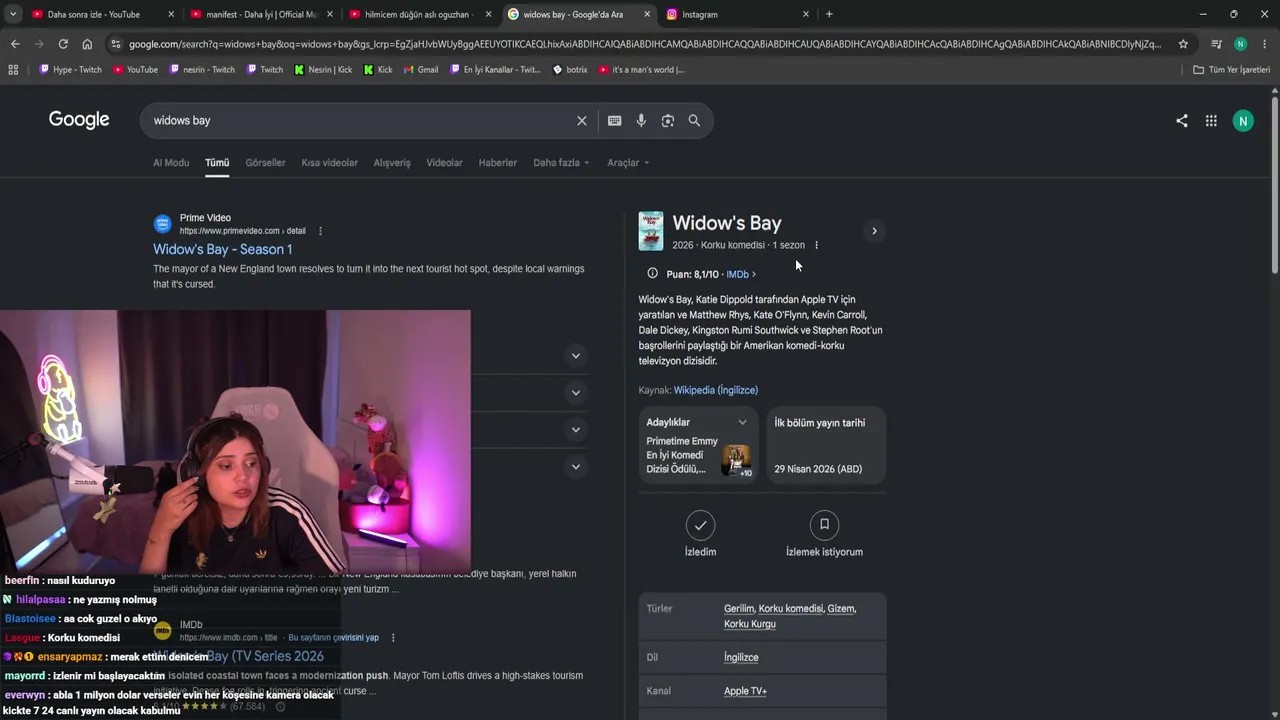Open the IMDb rating link
Screen dimensions: 1280x720
pyautogui.click(x=740, y=274)
